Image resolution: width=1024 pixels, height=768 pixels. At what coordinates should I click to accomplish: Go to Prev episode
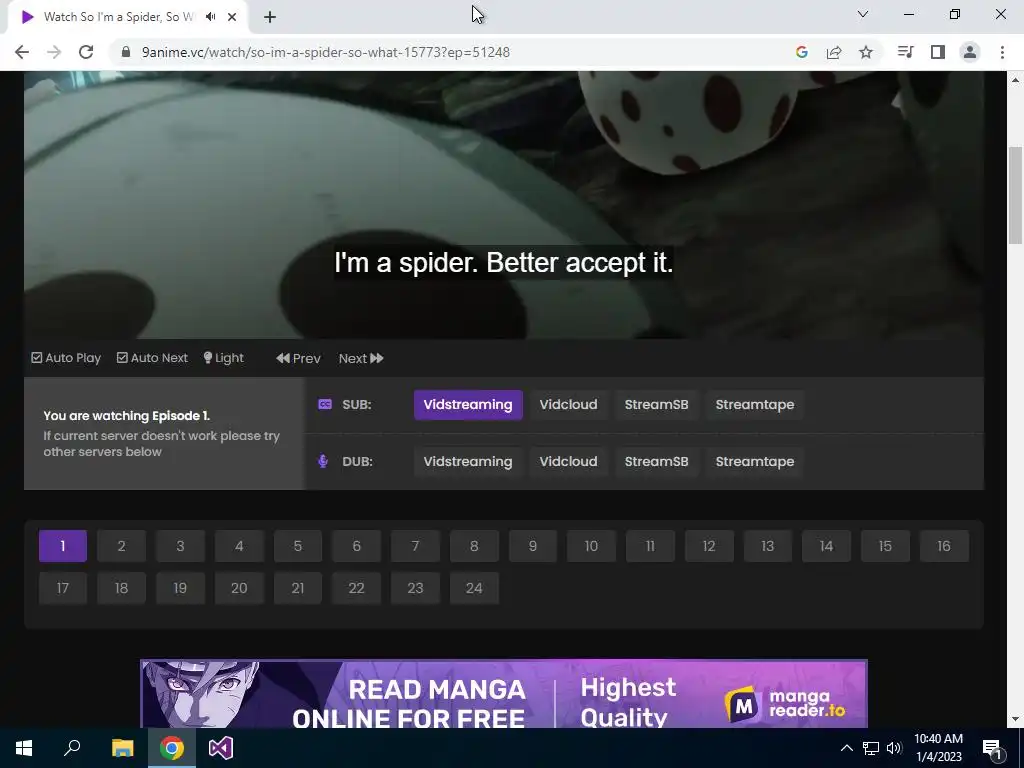click(x=298, y=358)
